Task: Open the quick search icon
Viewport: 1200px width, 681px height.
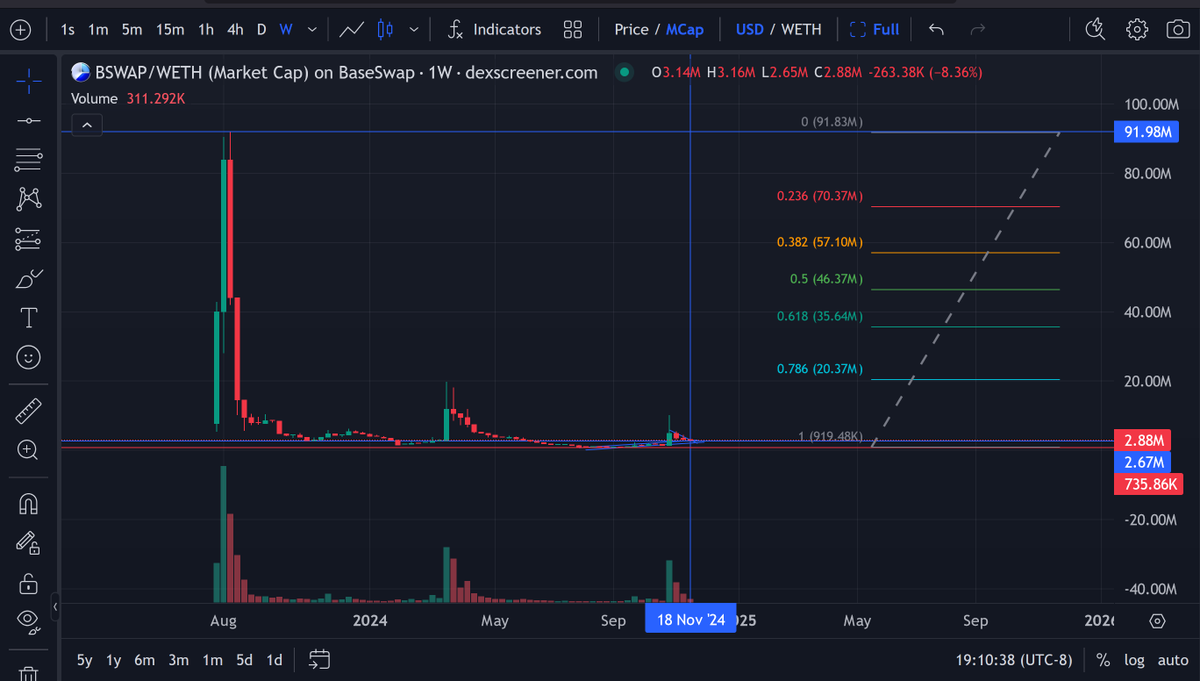Action: (1095, 29)
